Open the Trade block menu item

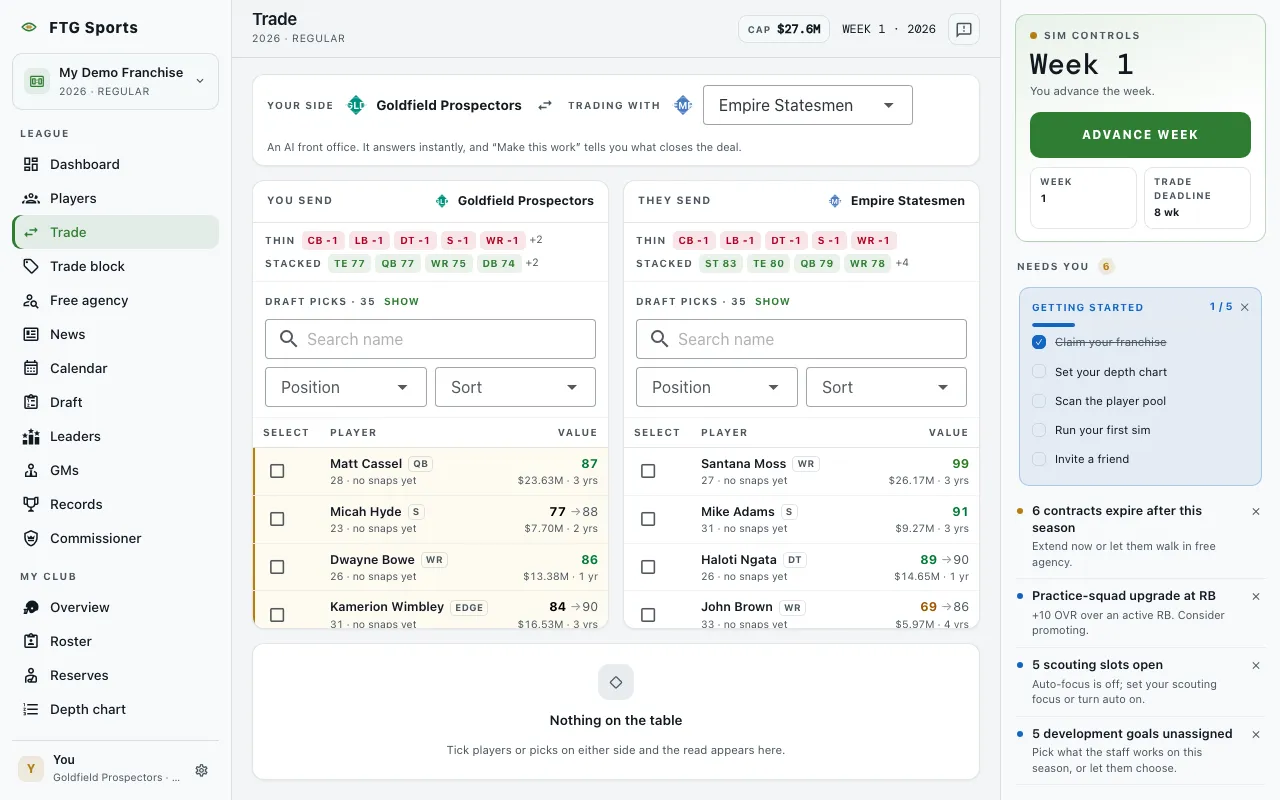[115, 266]
